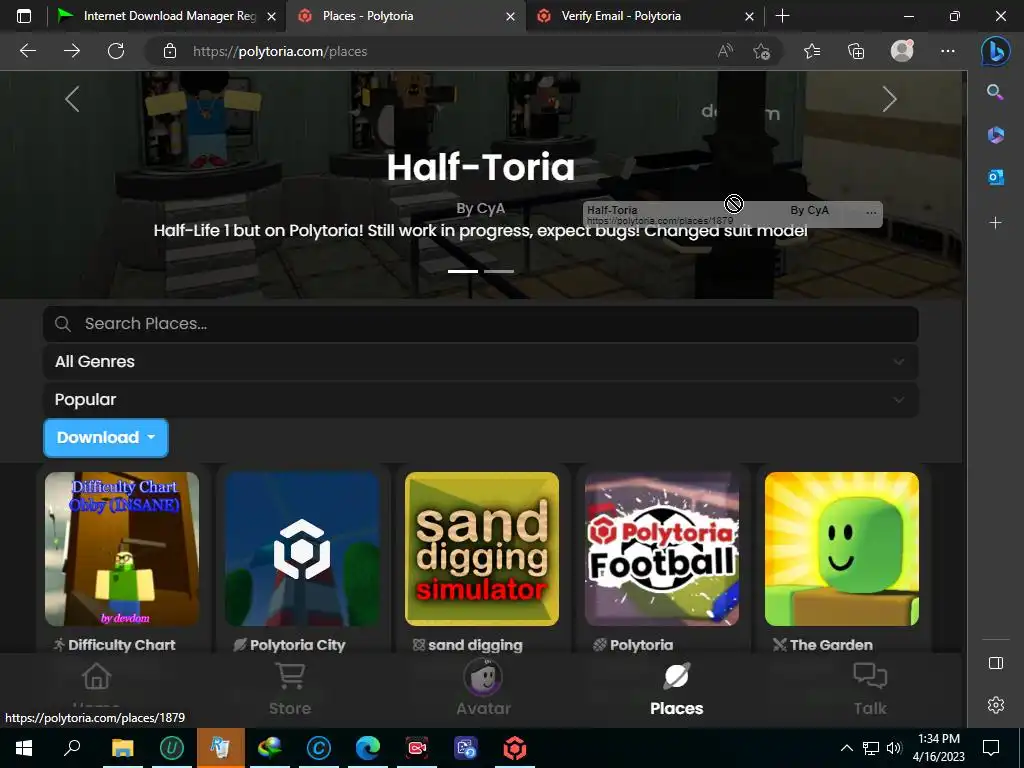Open the Download dropdown button
Viewport: 1024px width, 768px height.
(x=106, y=438)
